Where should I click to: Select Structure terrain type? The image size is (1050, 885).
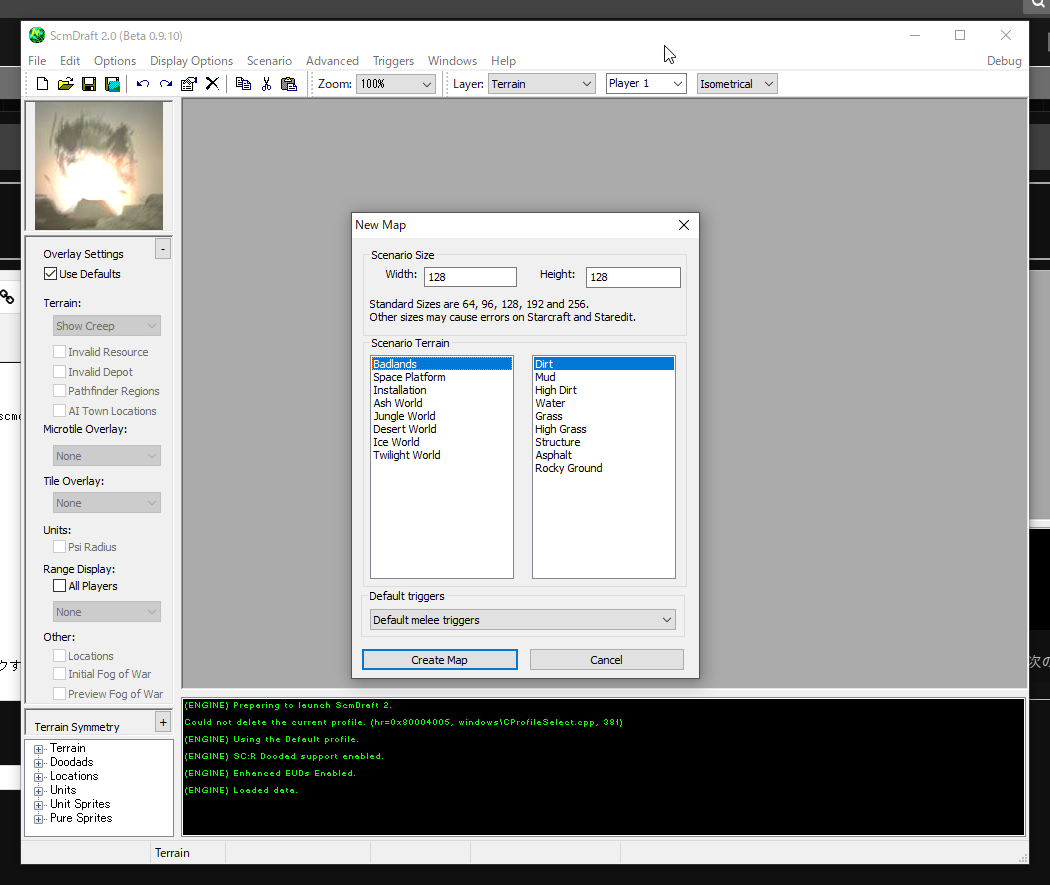coord(604,442)
